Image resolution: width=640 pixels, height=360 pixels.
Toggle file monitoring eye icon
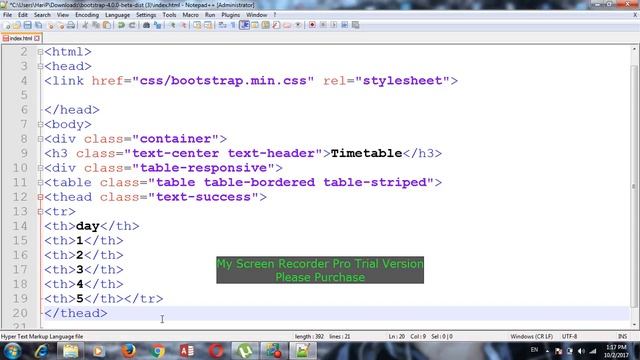coord(298,25)
